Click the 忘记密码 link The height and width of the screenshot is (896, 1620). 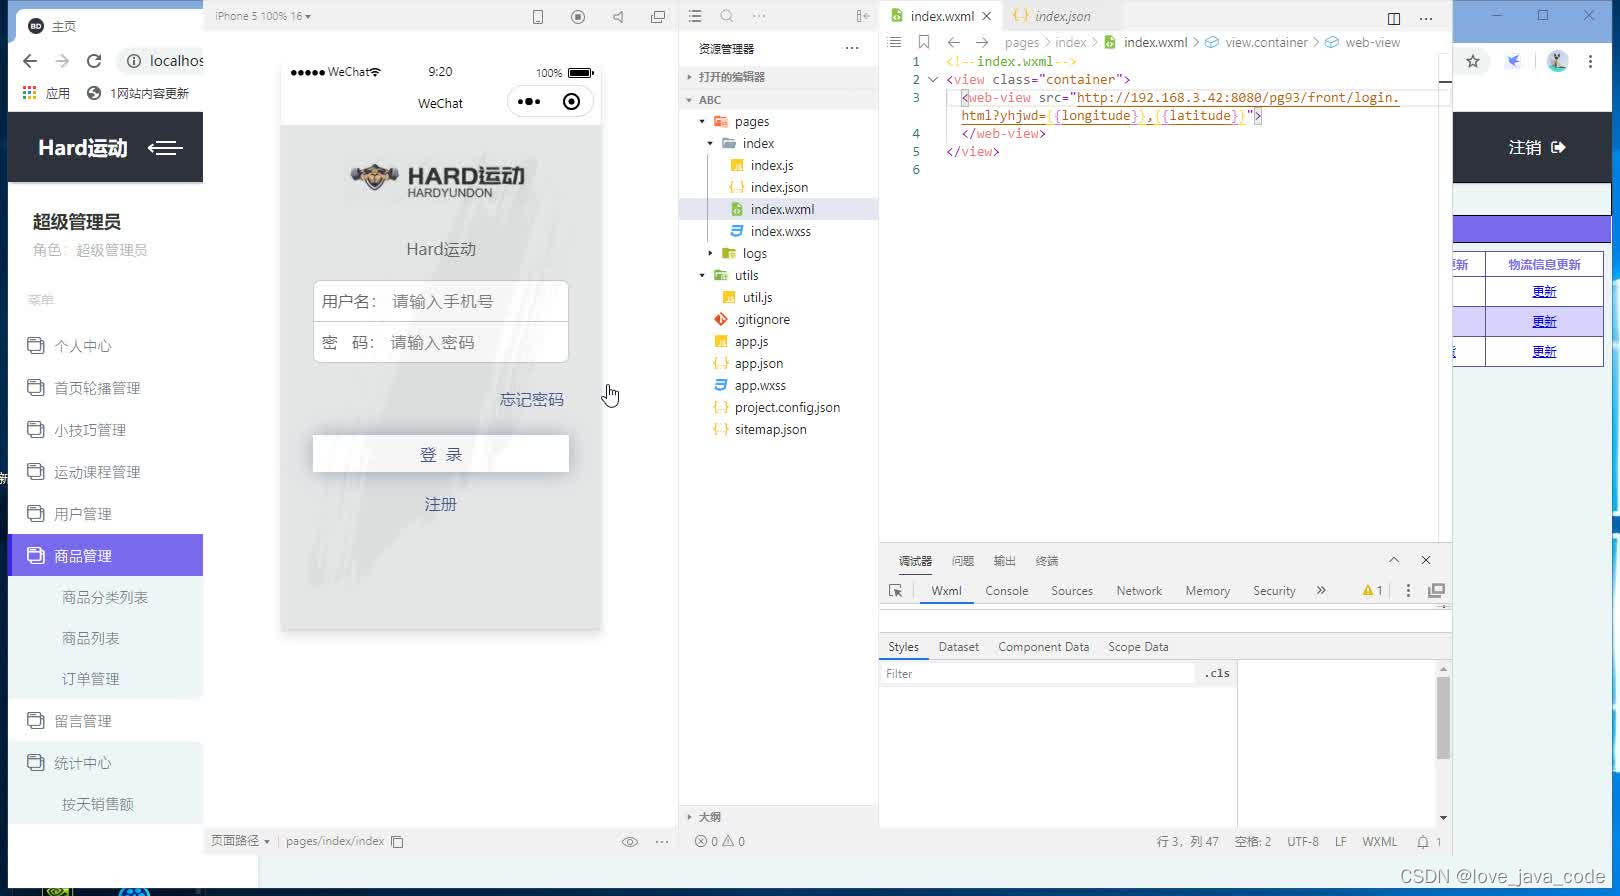532,400
